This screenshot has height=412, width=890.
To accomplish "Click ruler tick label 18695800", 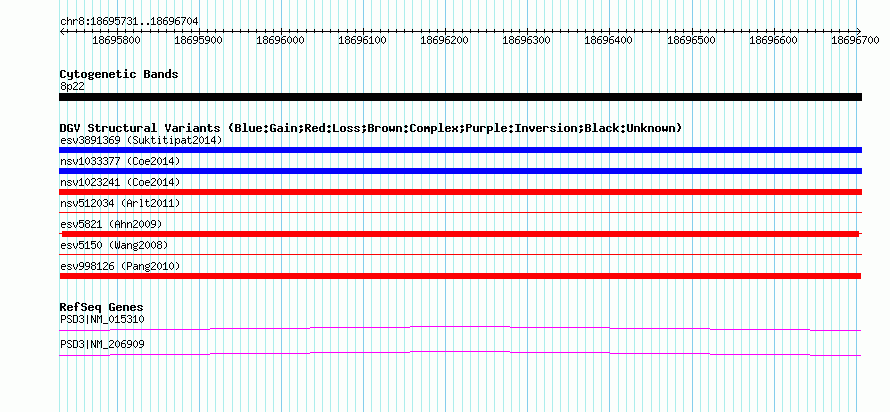I will [x=116, y=40].
